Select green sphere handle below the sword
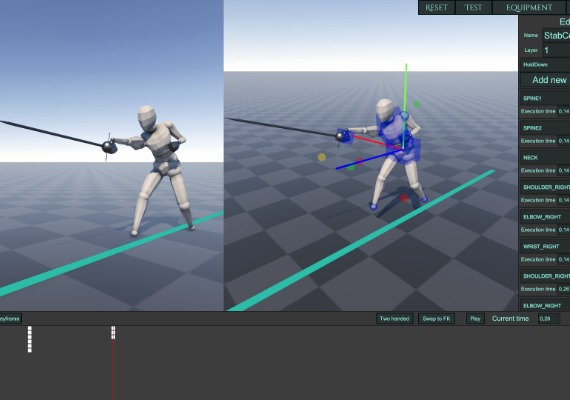The height and width of the screenshot is (400, 570). click(x=351, y=167)
